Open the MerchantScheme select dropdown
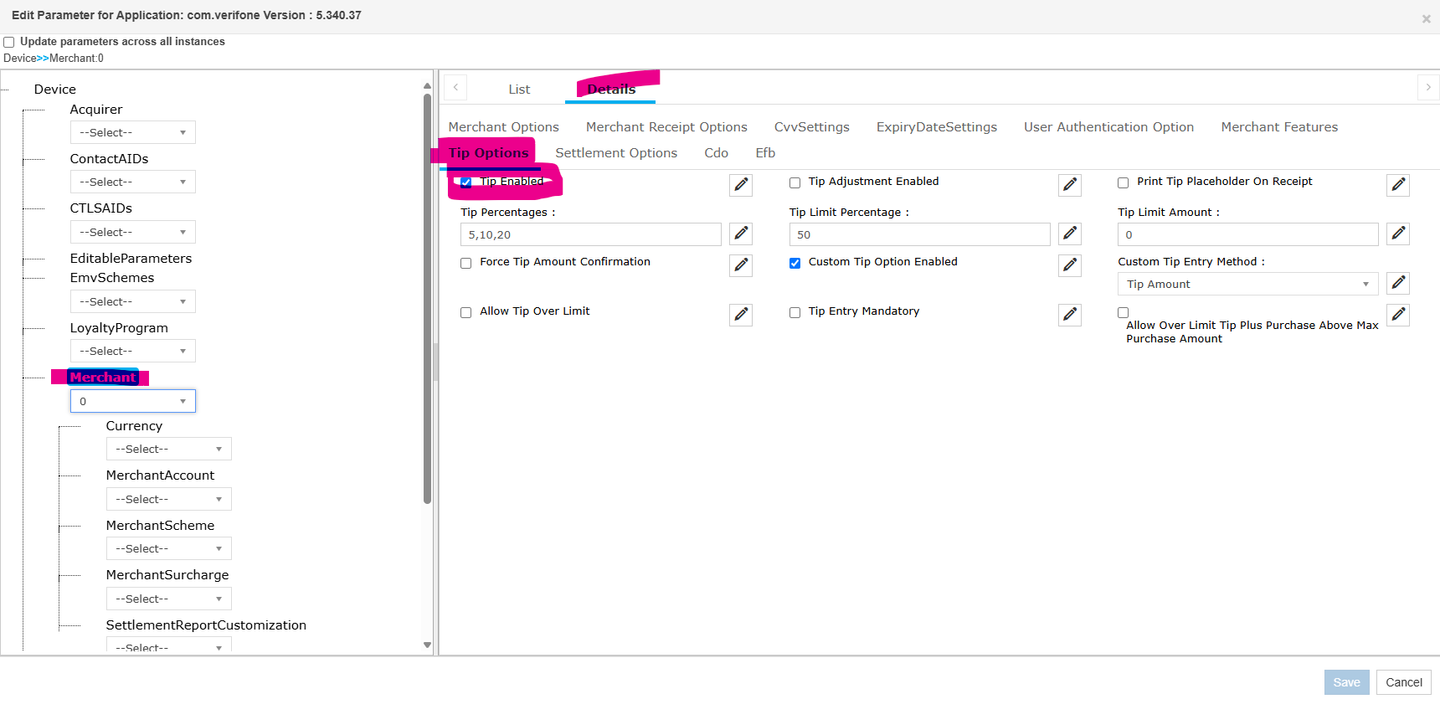The image size is (1440, 704). pyautogui.click(x=169, y=548)
